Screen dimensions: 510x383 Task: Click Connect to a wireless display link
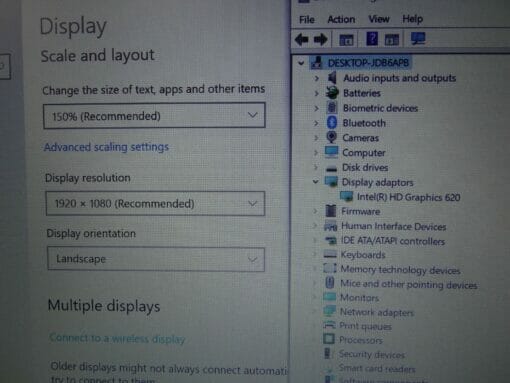coord(117,338)
